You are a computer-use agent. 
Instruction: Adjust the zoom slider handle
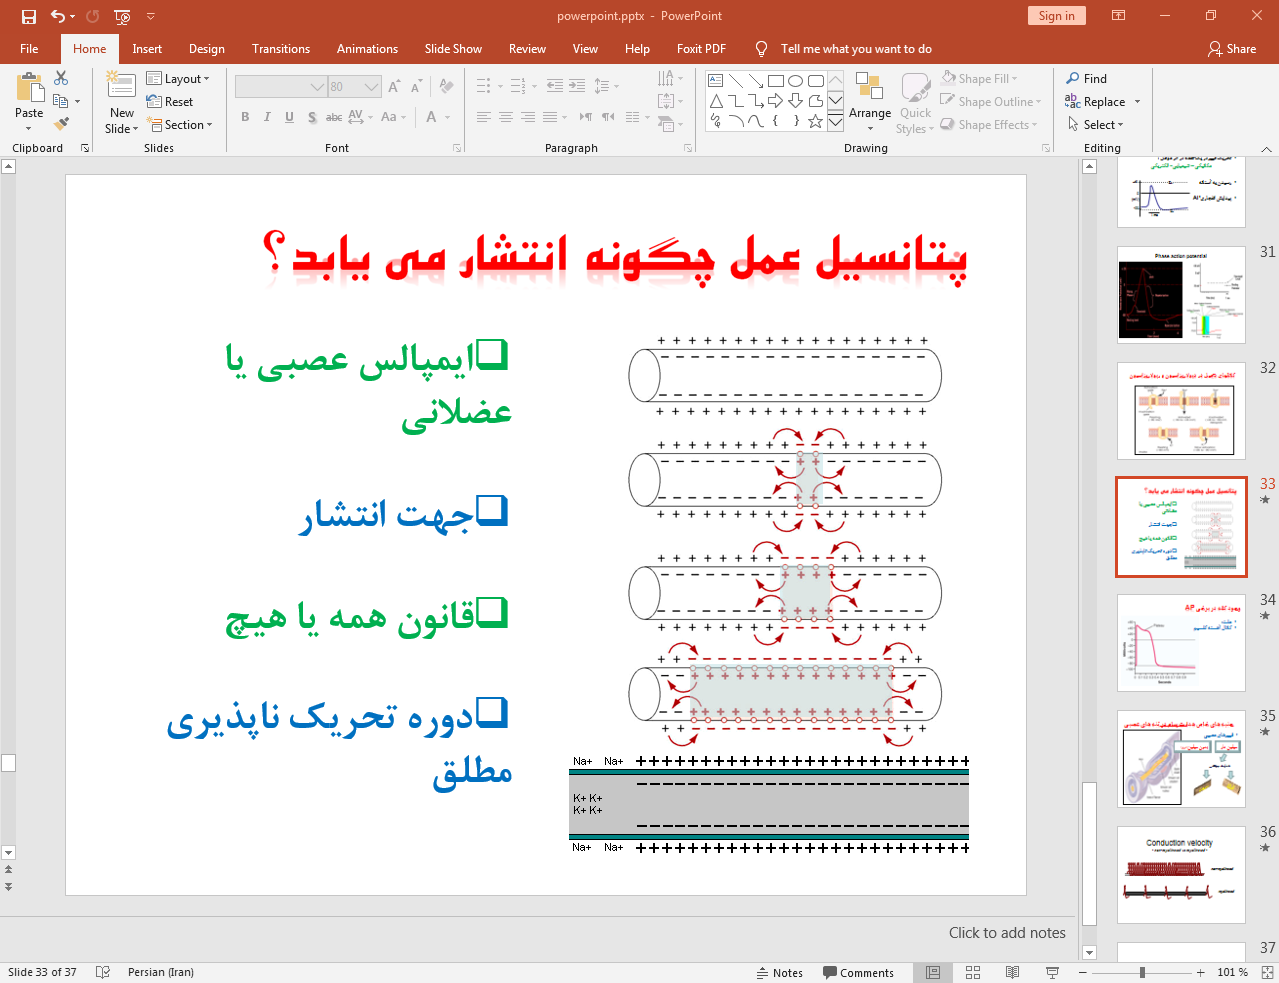coord(1142,972)
